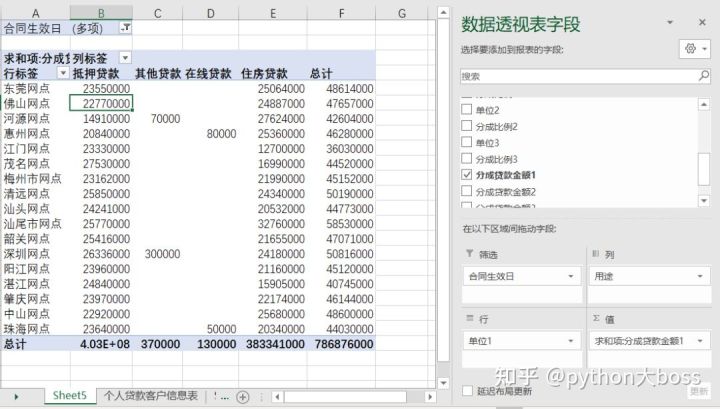The height and width of the screenshot is (409, 720).
Task: Click worksheet vertical scroll down arrow
Action: [x=443, y=382]
